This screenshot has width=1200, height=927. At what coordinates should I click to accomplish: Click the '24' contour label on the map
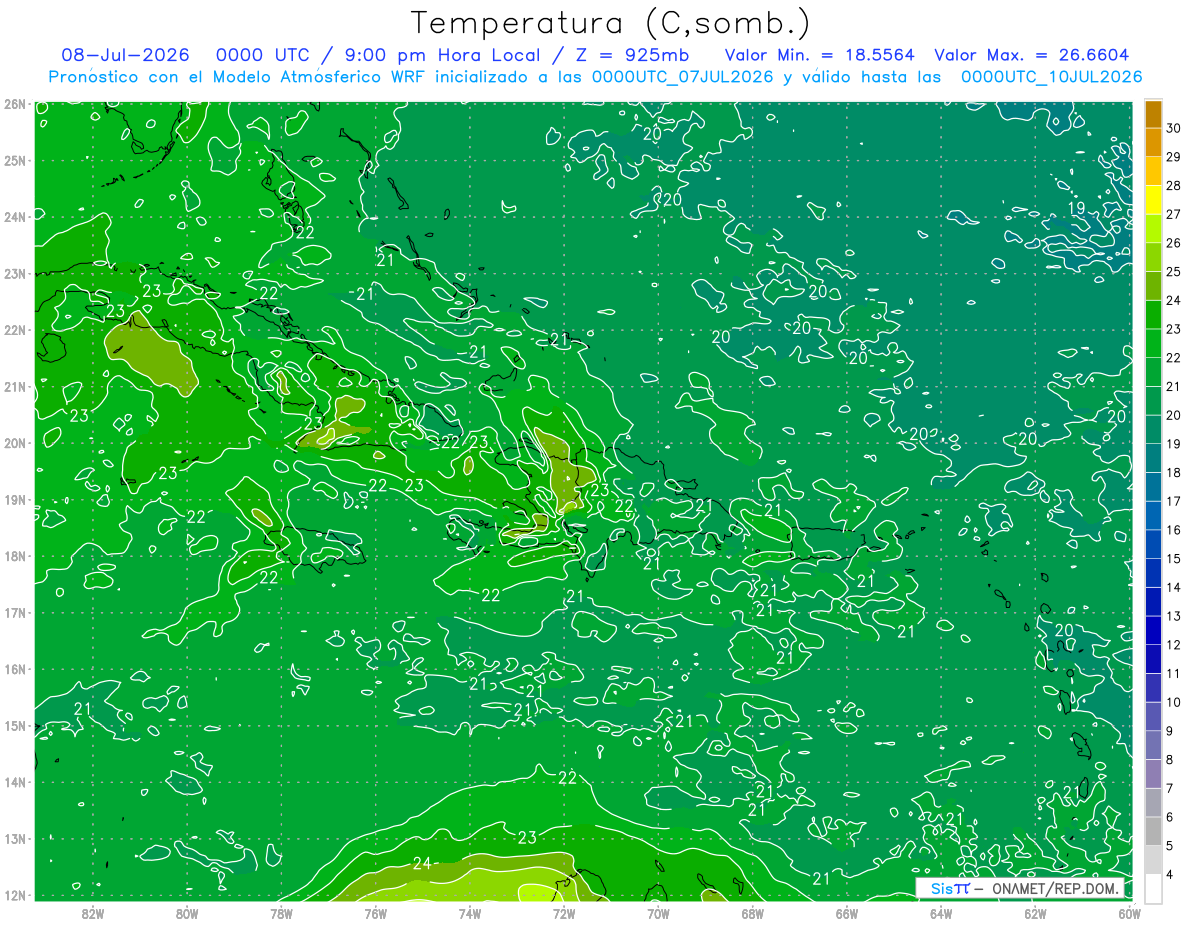coord(422,863)
